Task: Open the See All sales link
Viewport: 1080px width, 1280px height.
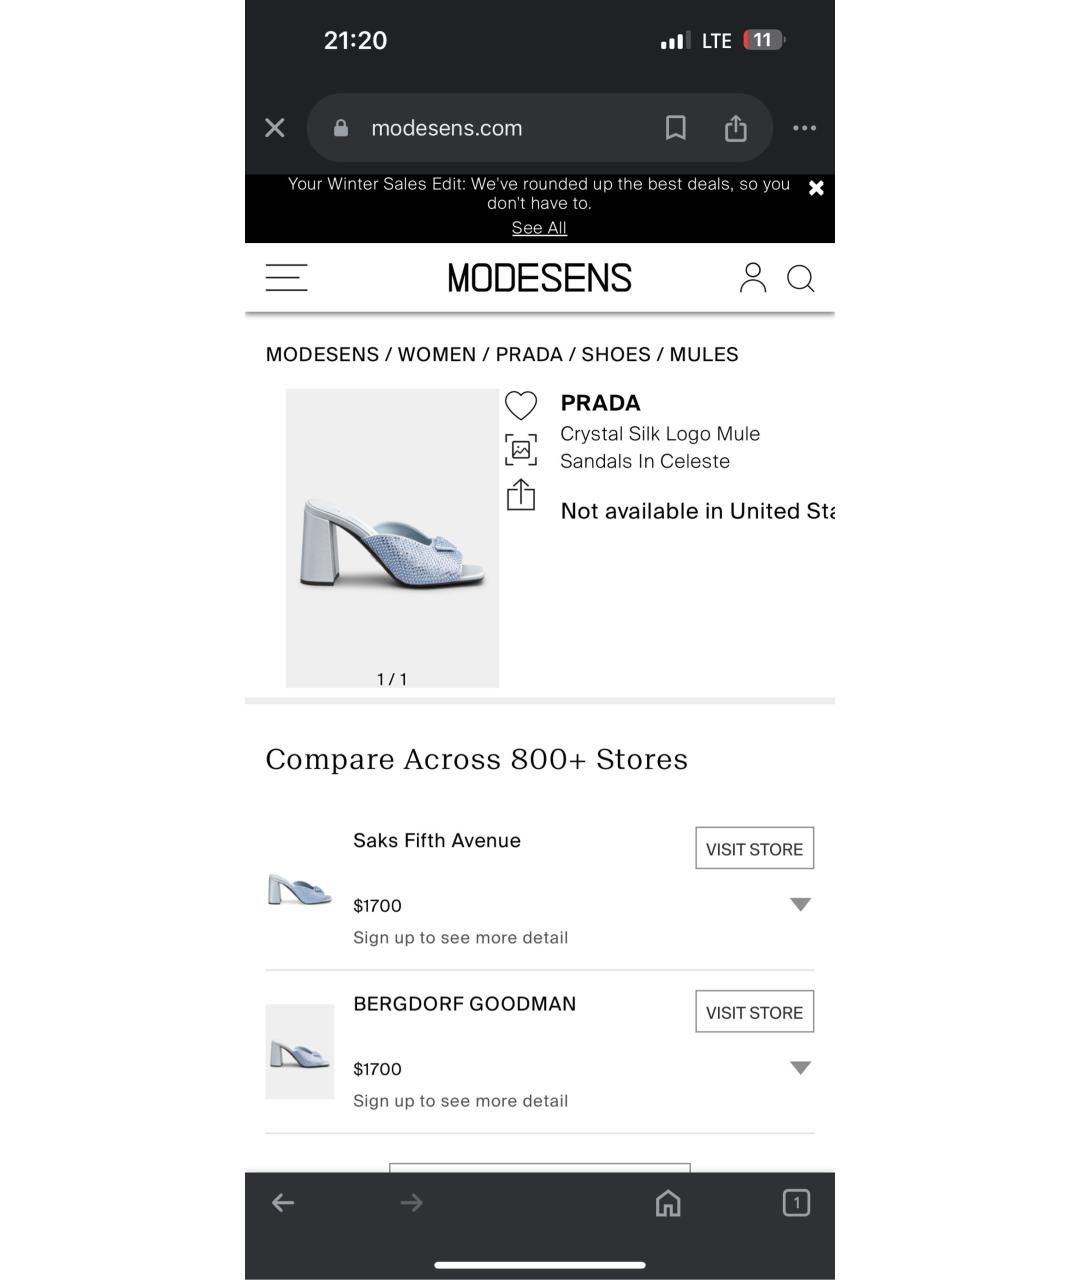Action: (x=539, y=228)
